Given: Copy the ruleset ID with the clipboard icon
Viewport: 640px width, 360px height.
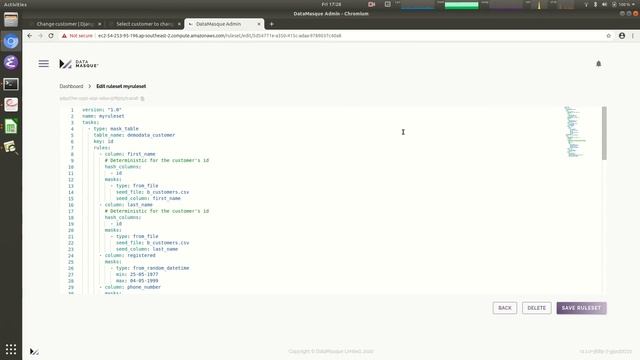Looking at the screenshot, I should click(x=142, y=98).
